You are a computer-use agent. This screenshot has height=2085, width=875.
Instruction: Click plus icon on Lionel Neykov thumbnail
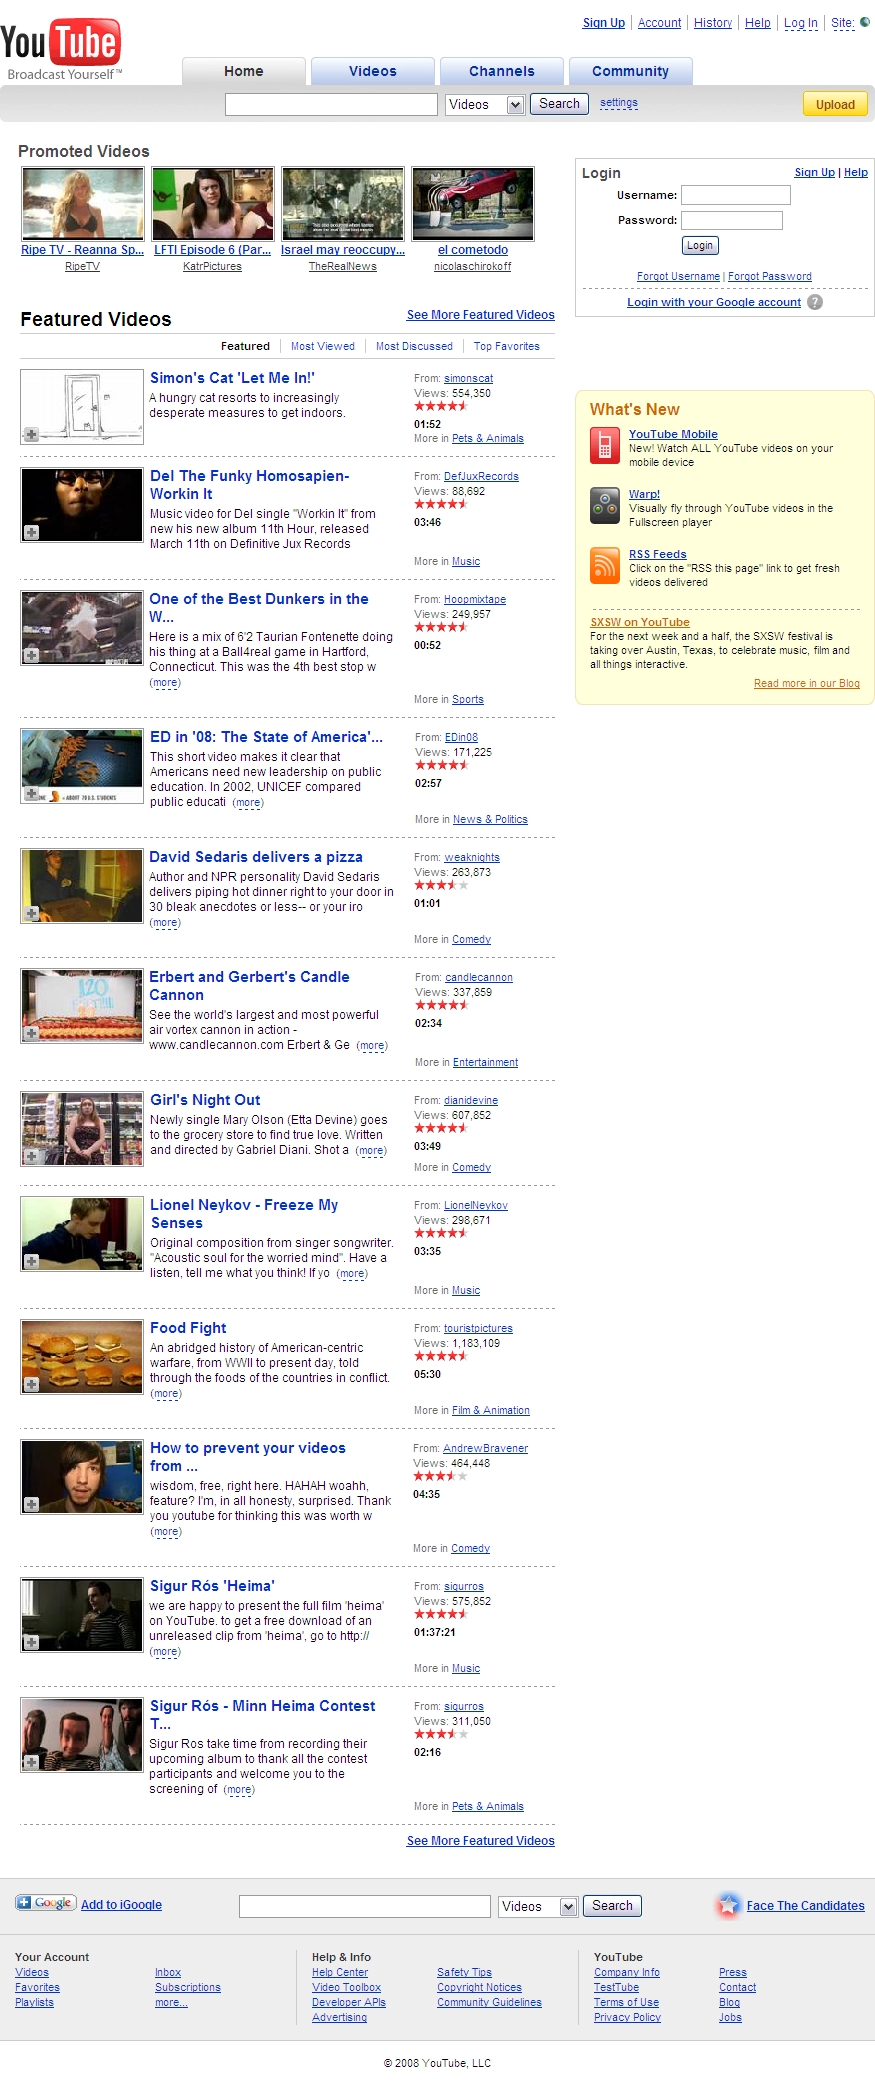tap(31, 1261)
